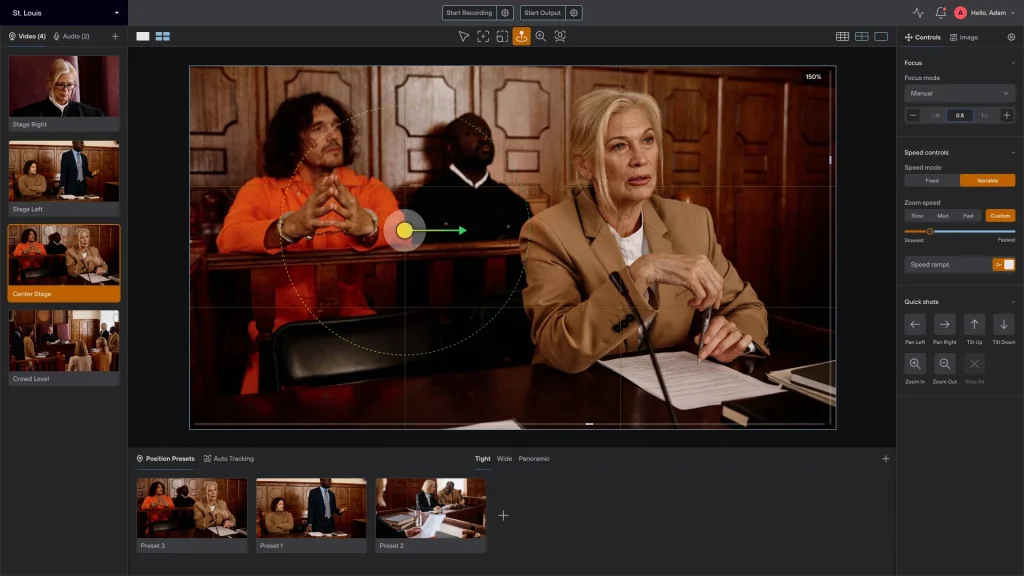1024x576 pixels.
Task: Select the magnifier zoom tool
Action: point(541,37)
